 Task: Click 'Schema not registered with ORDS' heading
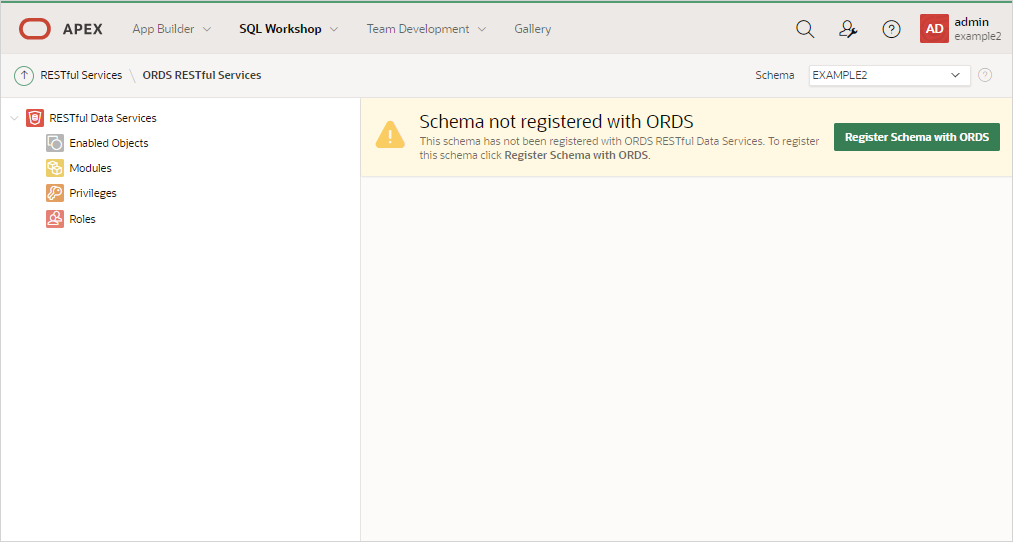pos(556,121)
